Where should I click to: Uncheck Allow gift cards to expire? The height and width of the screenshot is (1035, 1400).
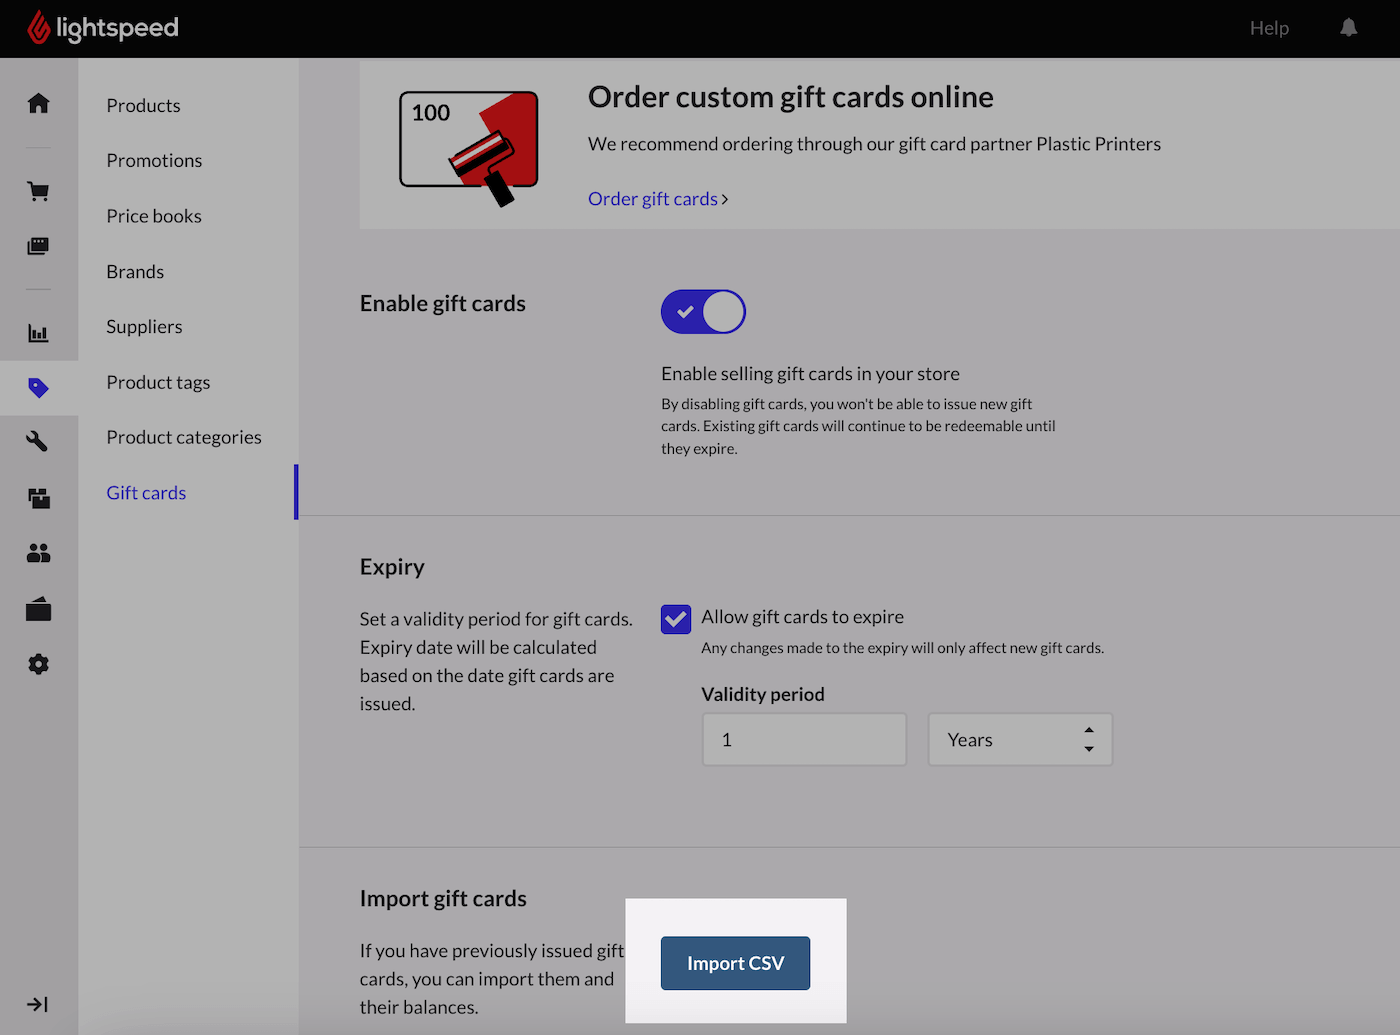point(676,619)
